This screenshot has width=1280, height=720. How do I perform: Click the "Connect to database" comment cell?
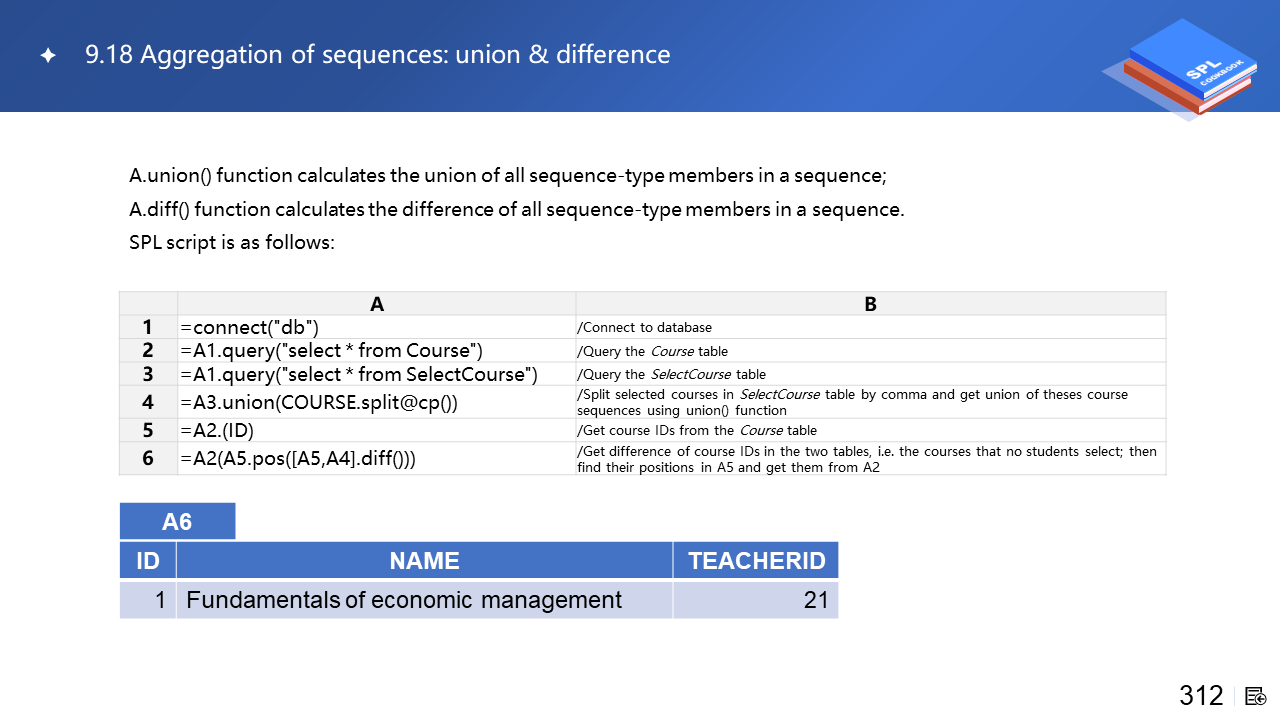[870, 327]
